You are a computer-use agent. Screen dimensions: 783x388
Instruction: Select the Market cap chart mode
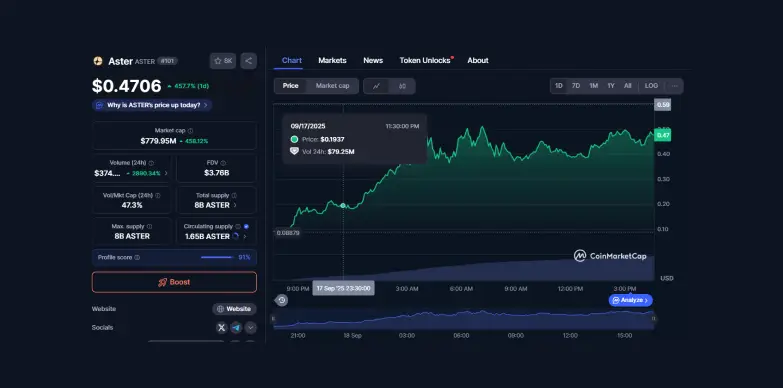(x=333, y=86)
